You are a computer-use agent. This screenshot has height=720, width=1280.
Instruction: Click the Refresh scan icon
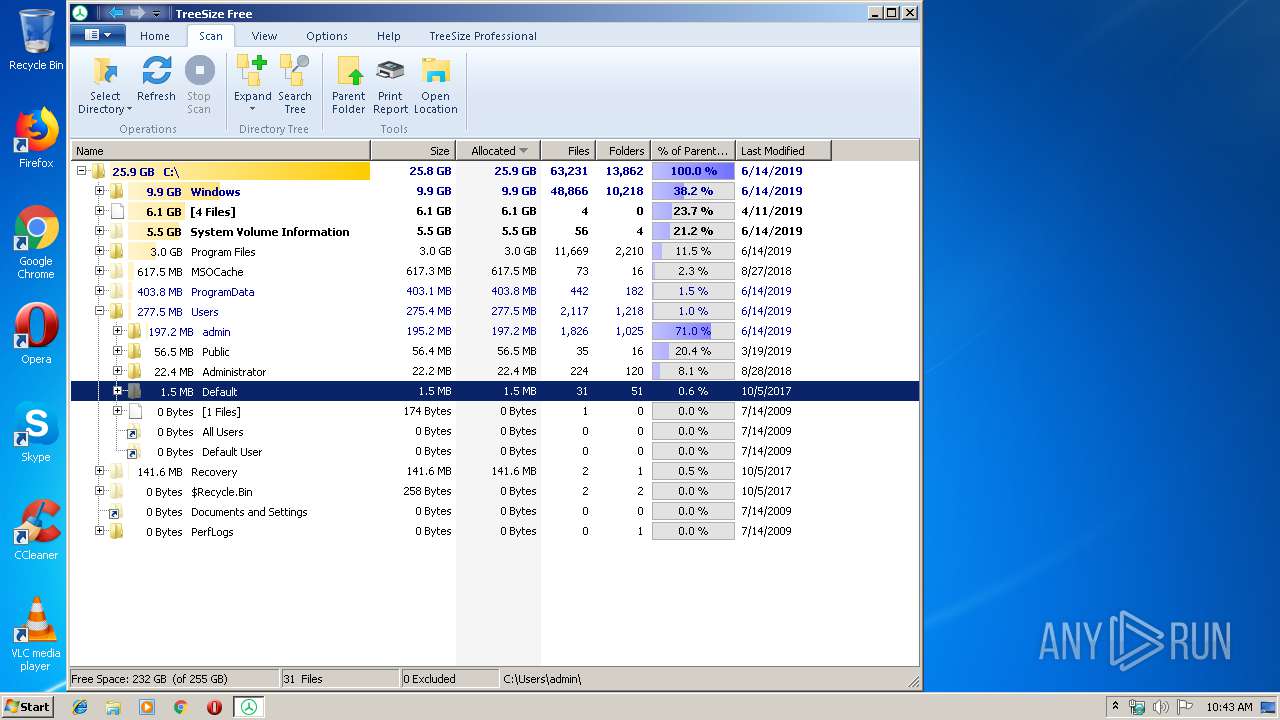[x=156, y=71]
